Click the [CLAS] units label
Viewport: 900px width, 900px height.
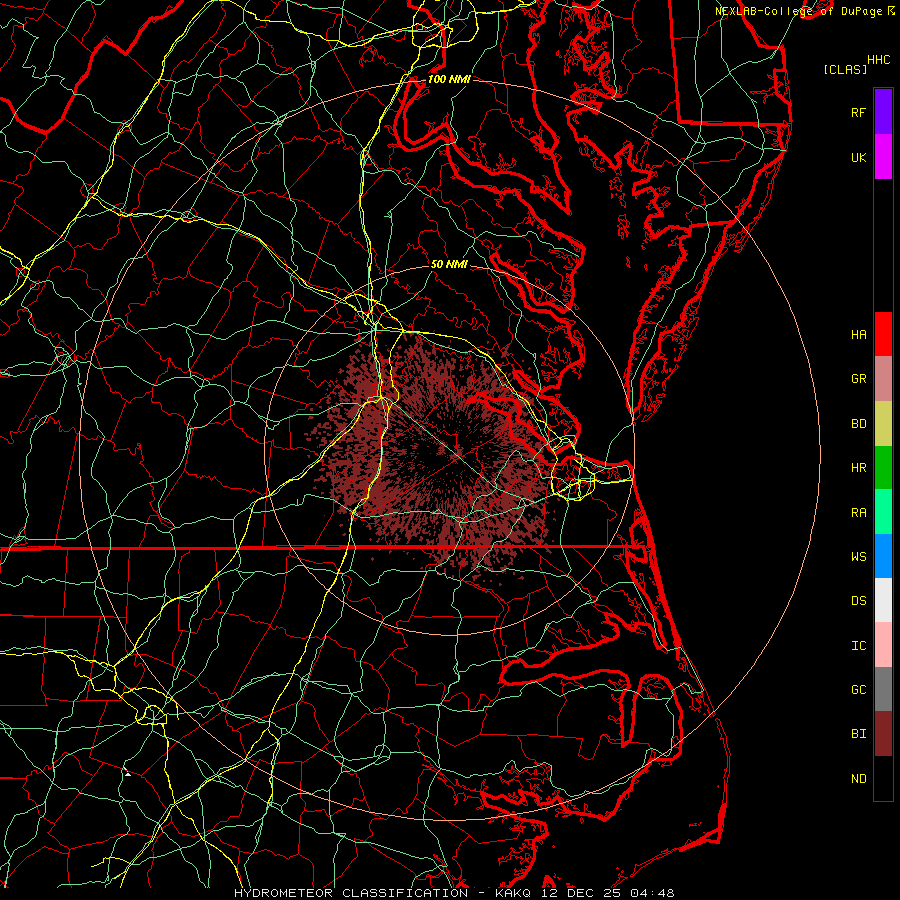[x=845, y=69]
